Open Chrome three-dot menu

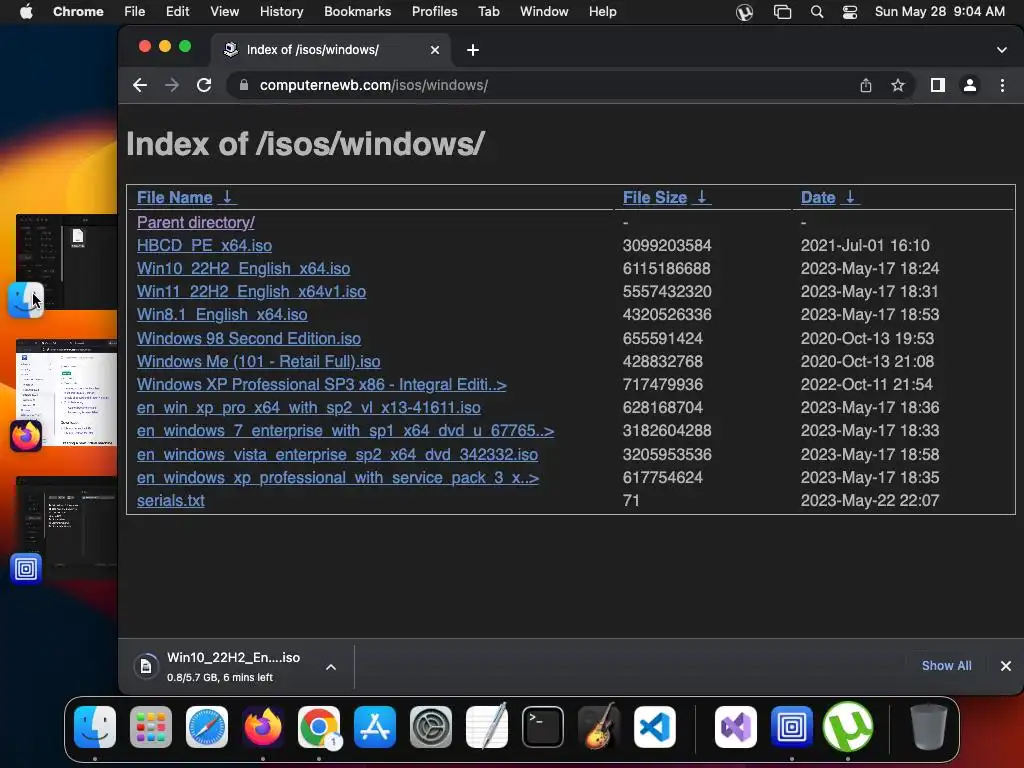1002,85
